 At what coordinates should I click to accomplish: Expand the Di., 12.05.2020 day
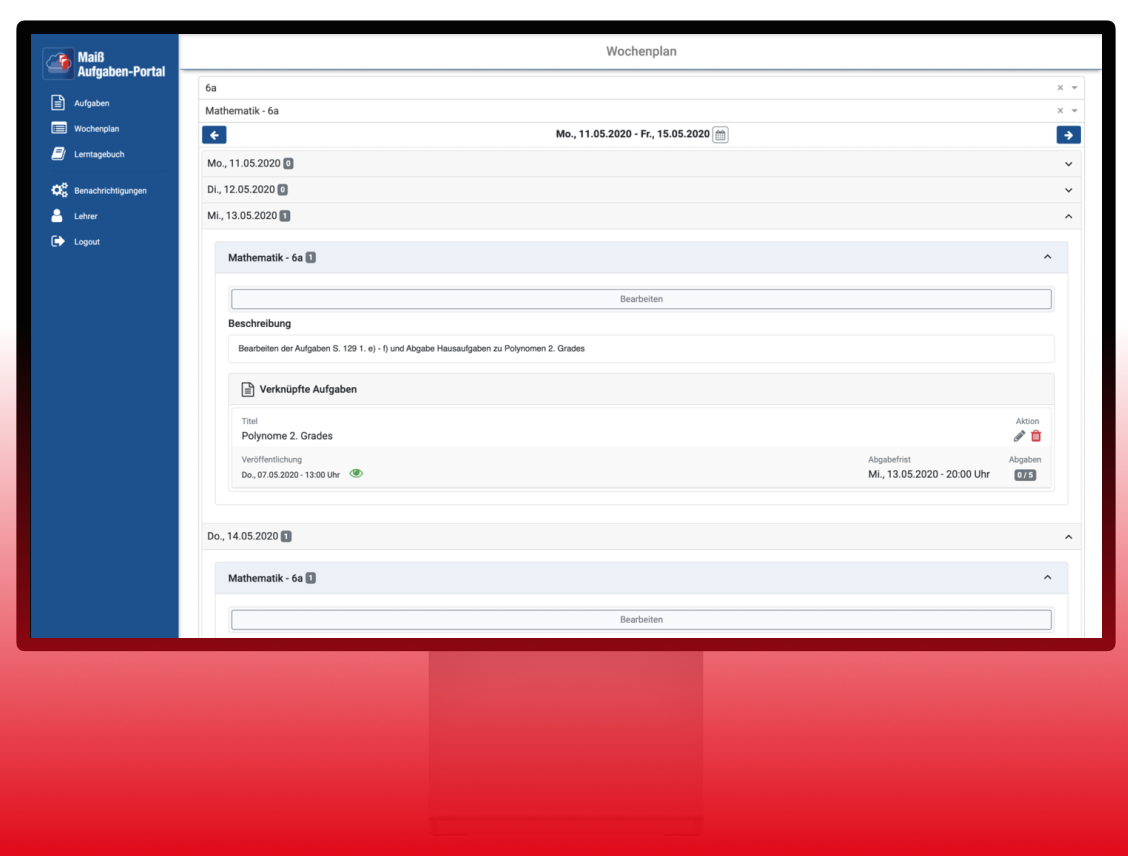(x=1068, y=190)
